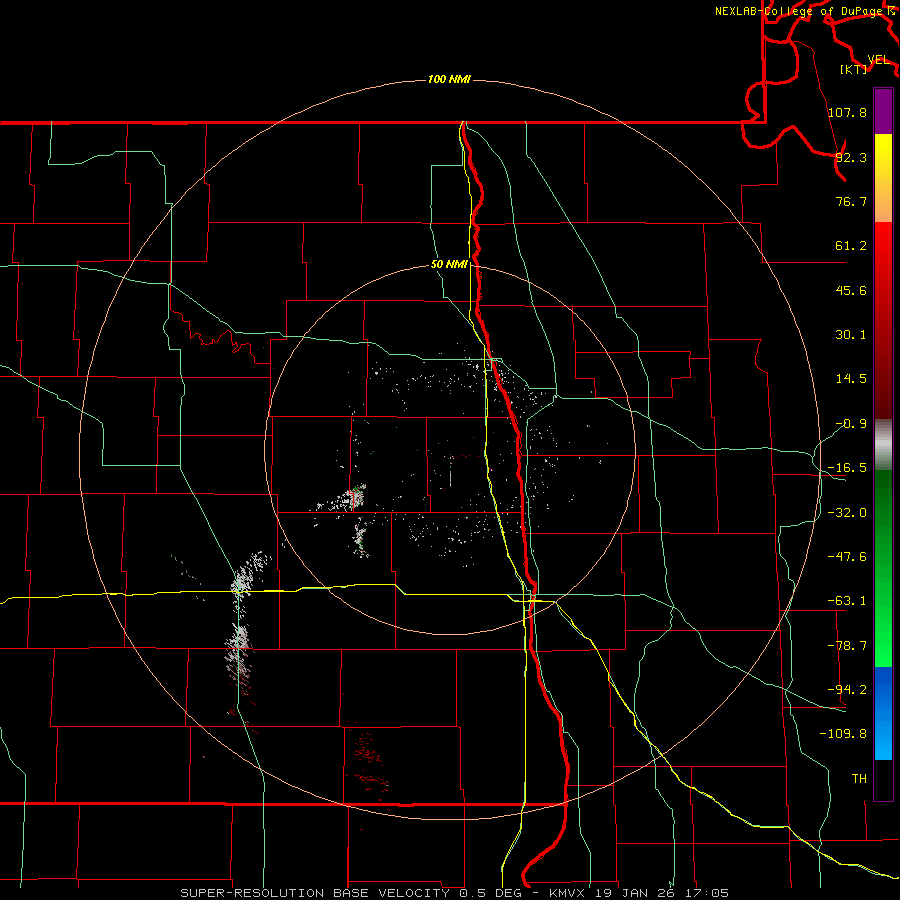Viewport: 900px width, 900px height.
Task: Click the 14.5 velocity scale value
Action: click(x=851, y=379)
